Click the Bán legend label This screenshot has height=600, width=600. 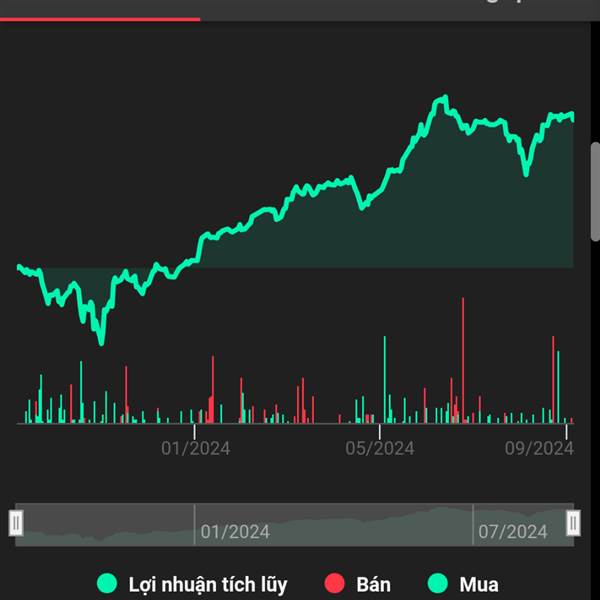click(373, 585)
